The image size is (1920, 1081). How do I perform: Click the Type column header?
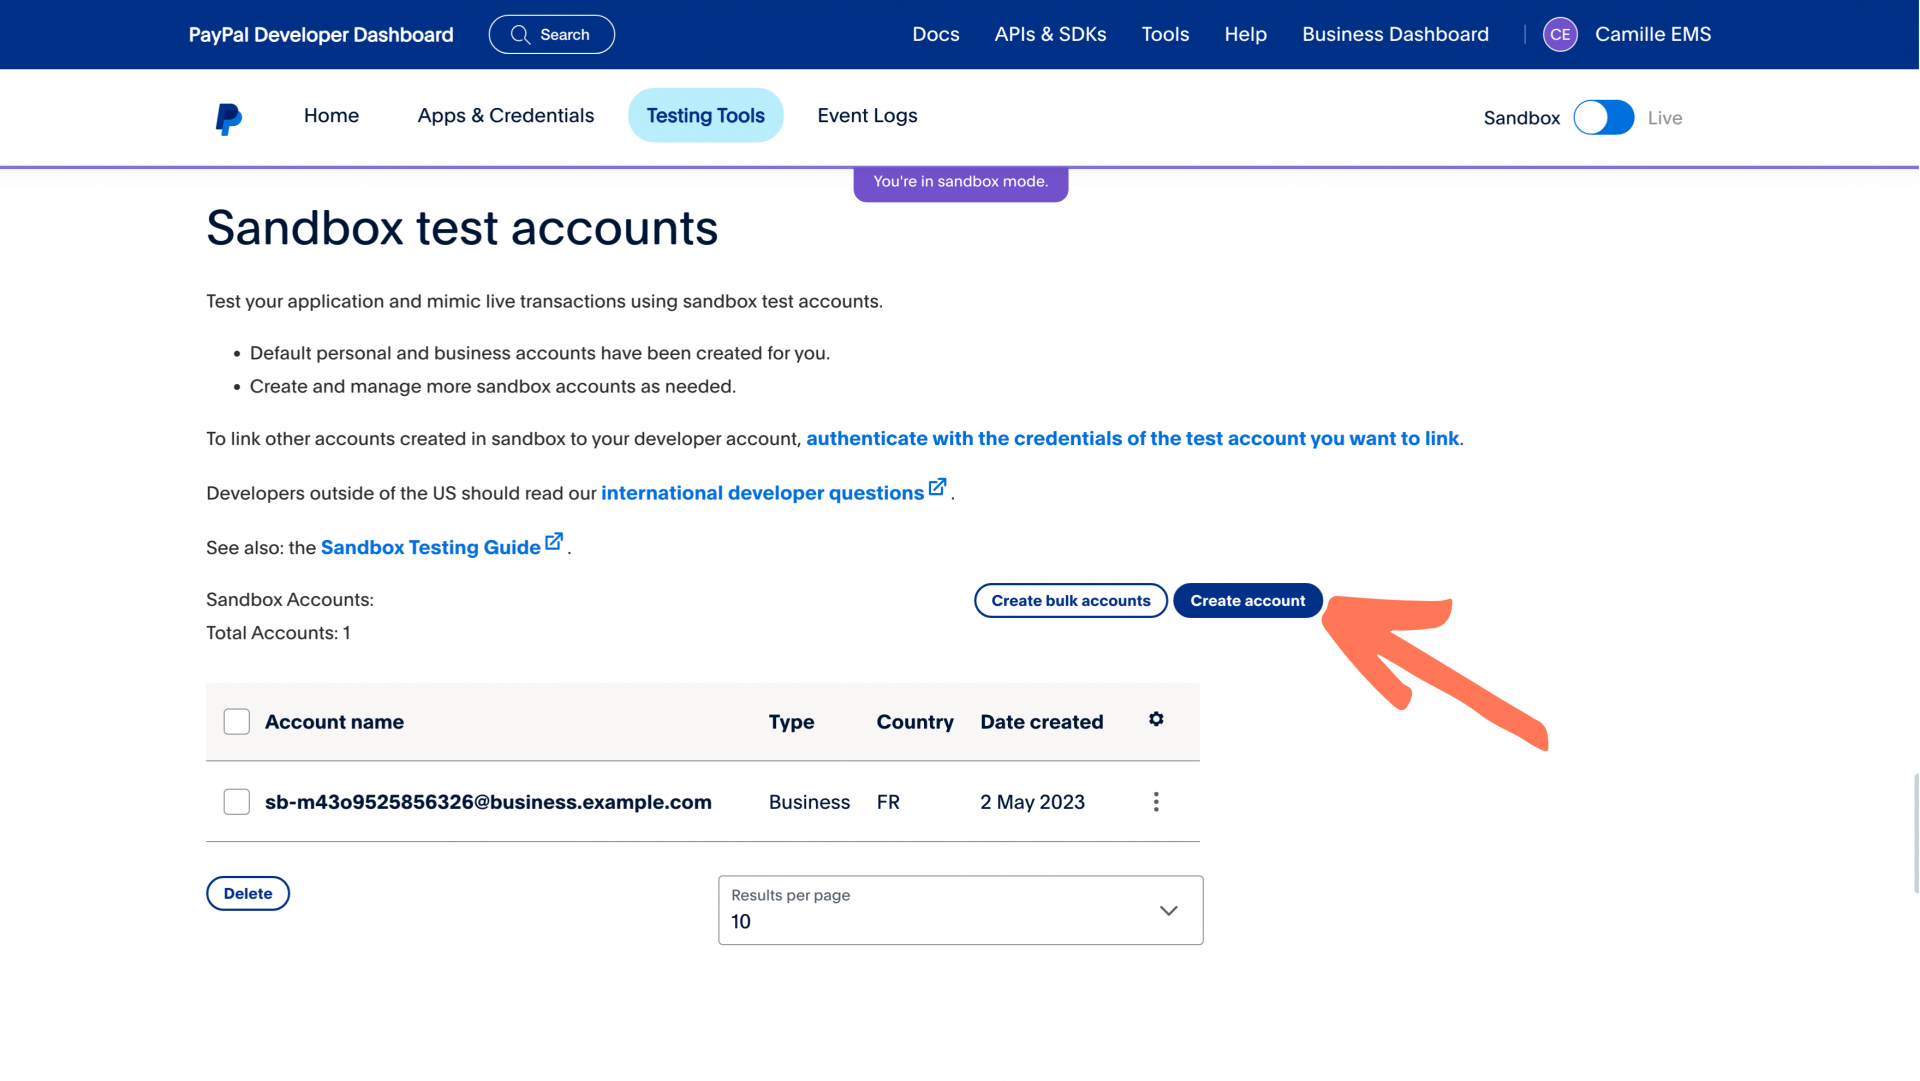pos(791,722)
